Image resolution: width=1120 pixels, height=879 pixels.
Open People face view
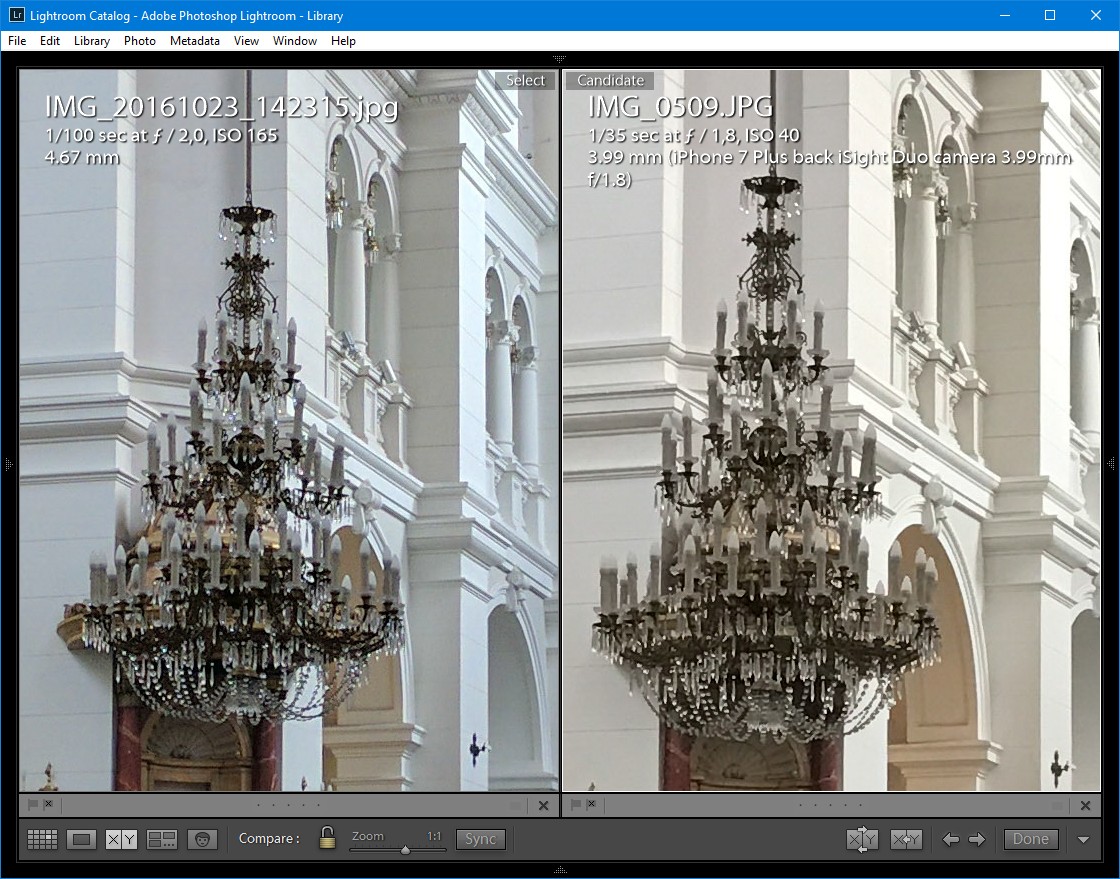coord(203,839)
